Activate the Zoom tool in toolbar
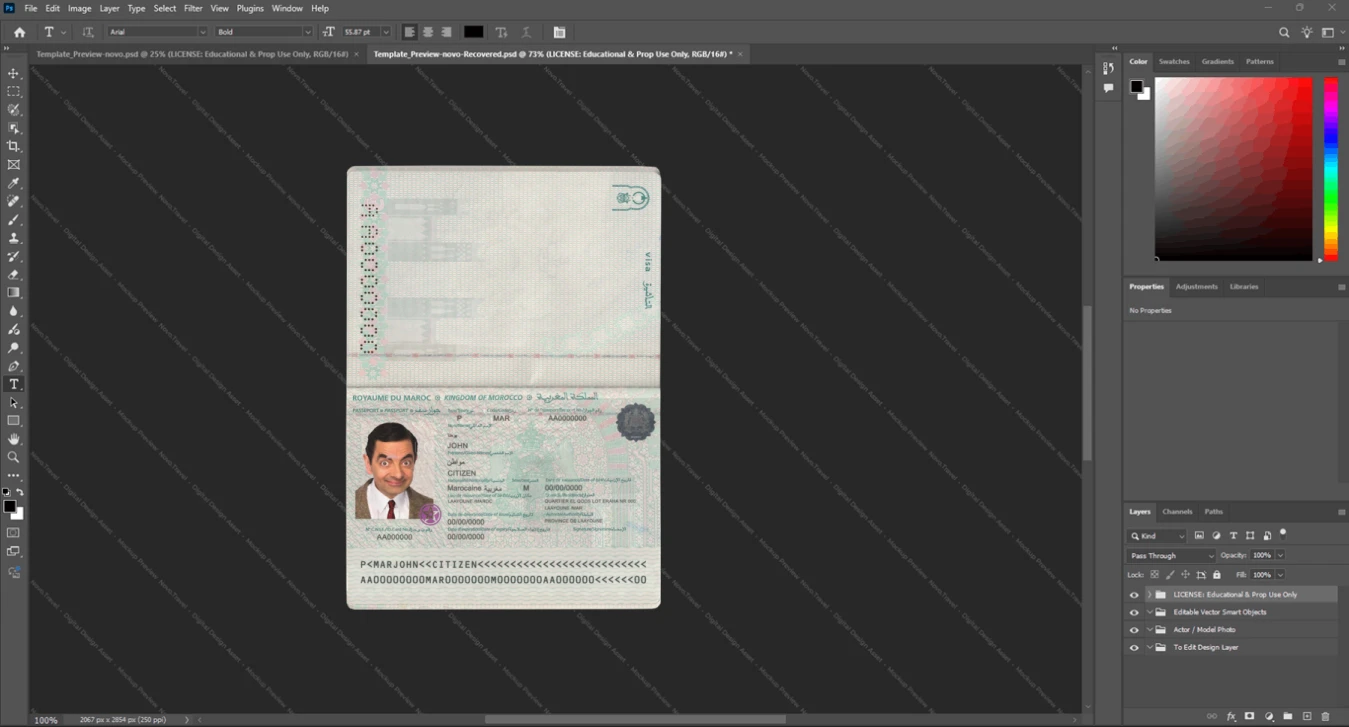The width and height of the screenshot is (1349, 727). tap(14, 457)
